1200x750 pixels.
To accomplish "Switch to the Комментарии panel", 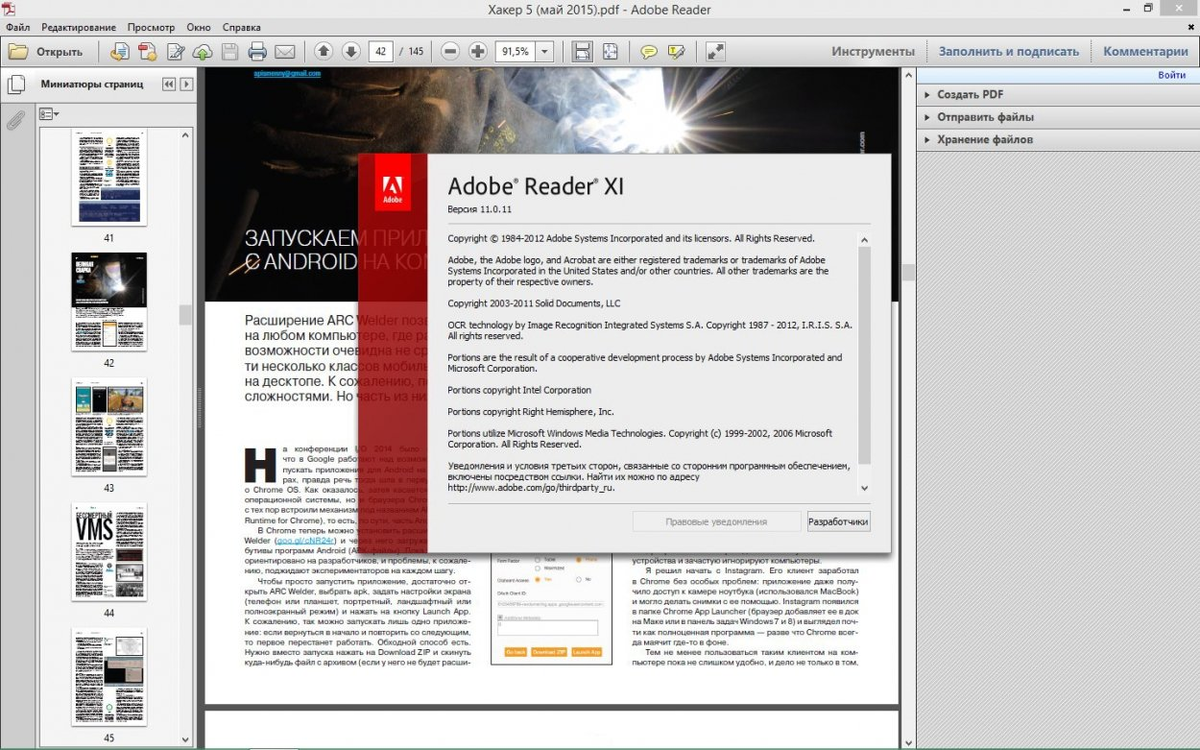I will [1144, 50].
